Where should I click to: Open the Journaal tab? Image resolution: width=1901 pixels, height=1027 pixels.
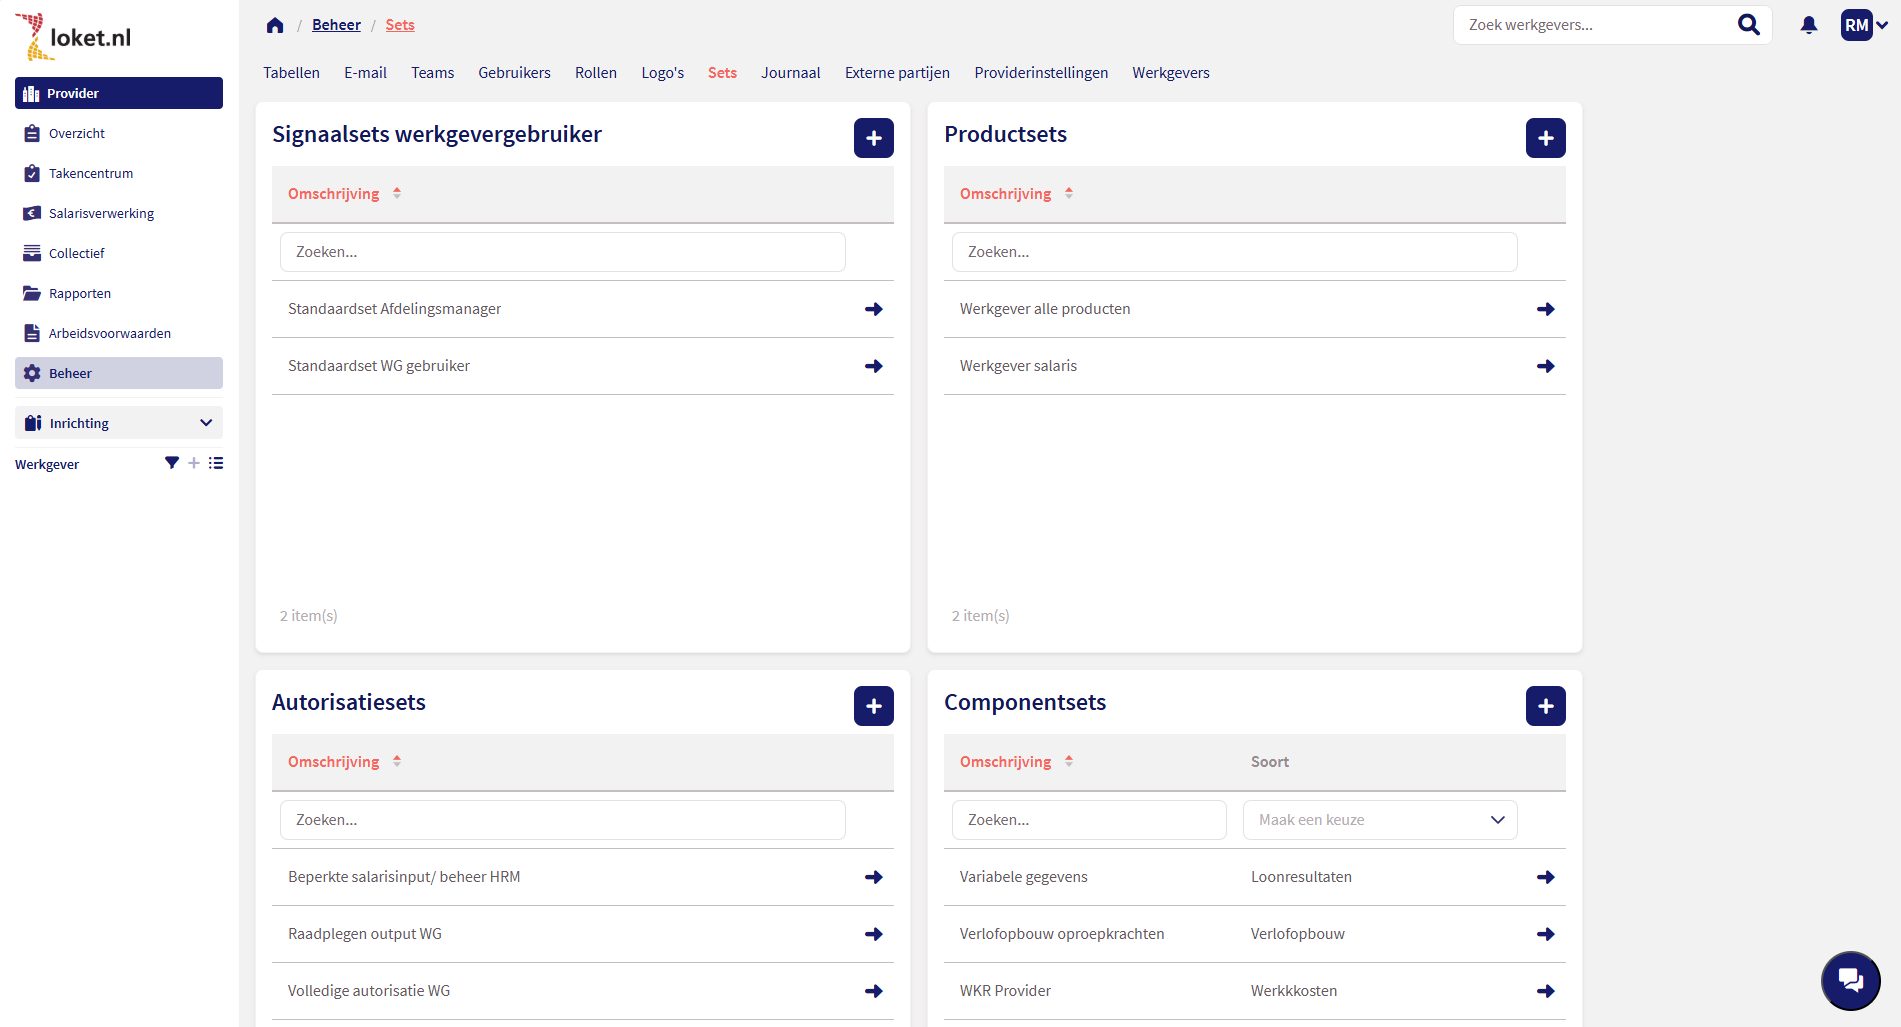coord(790,73)
